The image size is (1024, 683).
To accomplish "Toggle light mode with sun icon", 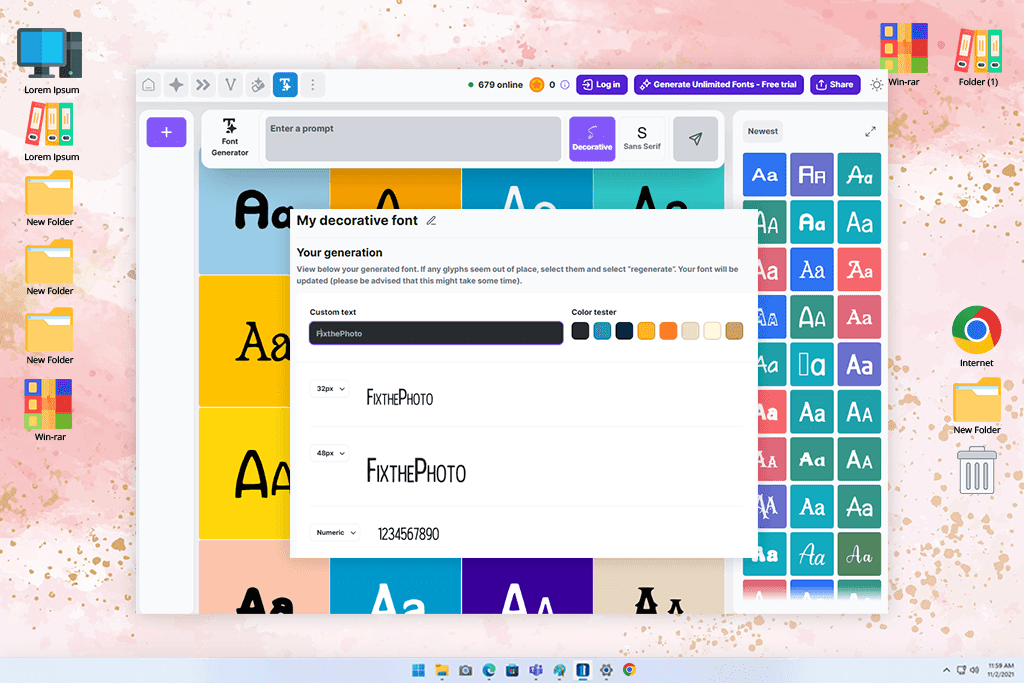I will [x=876, y=85].
